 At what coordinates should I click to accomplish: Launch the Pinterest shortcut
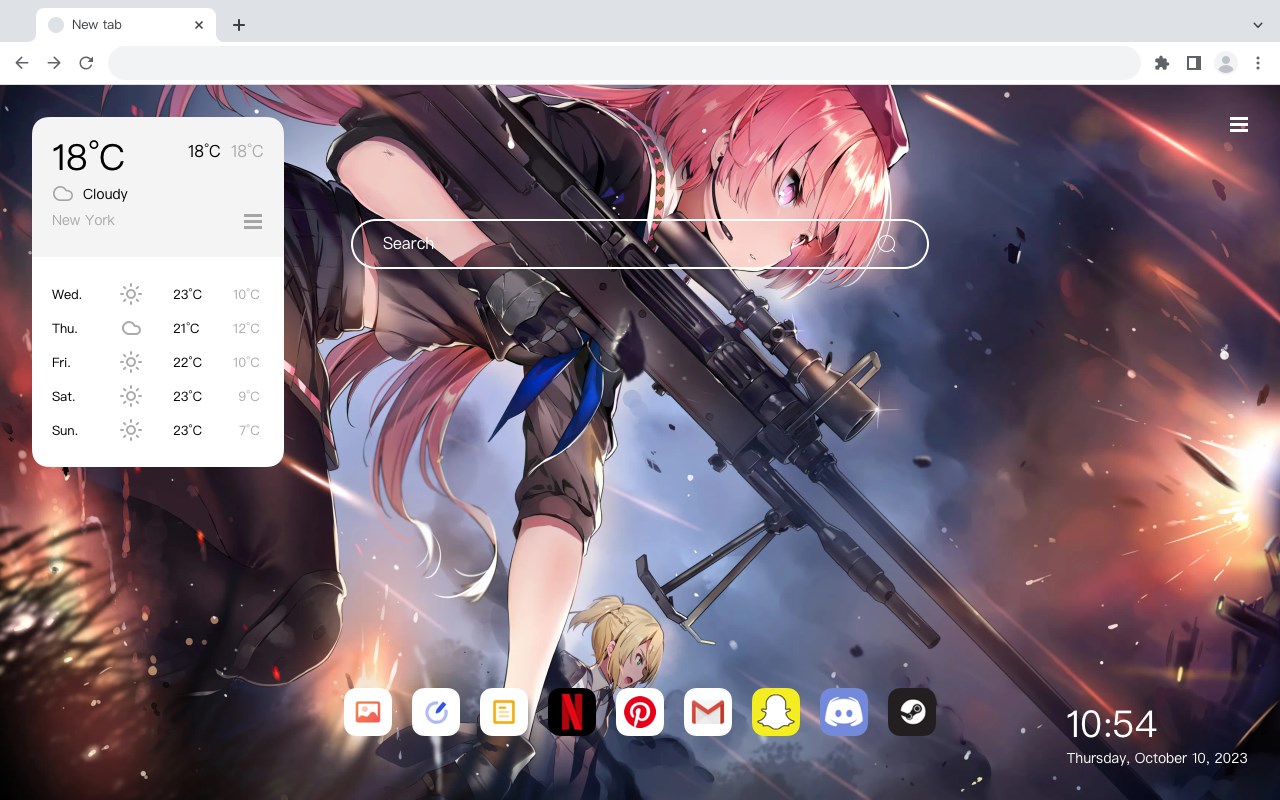(640, 712)
